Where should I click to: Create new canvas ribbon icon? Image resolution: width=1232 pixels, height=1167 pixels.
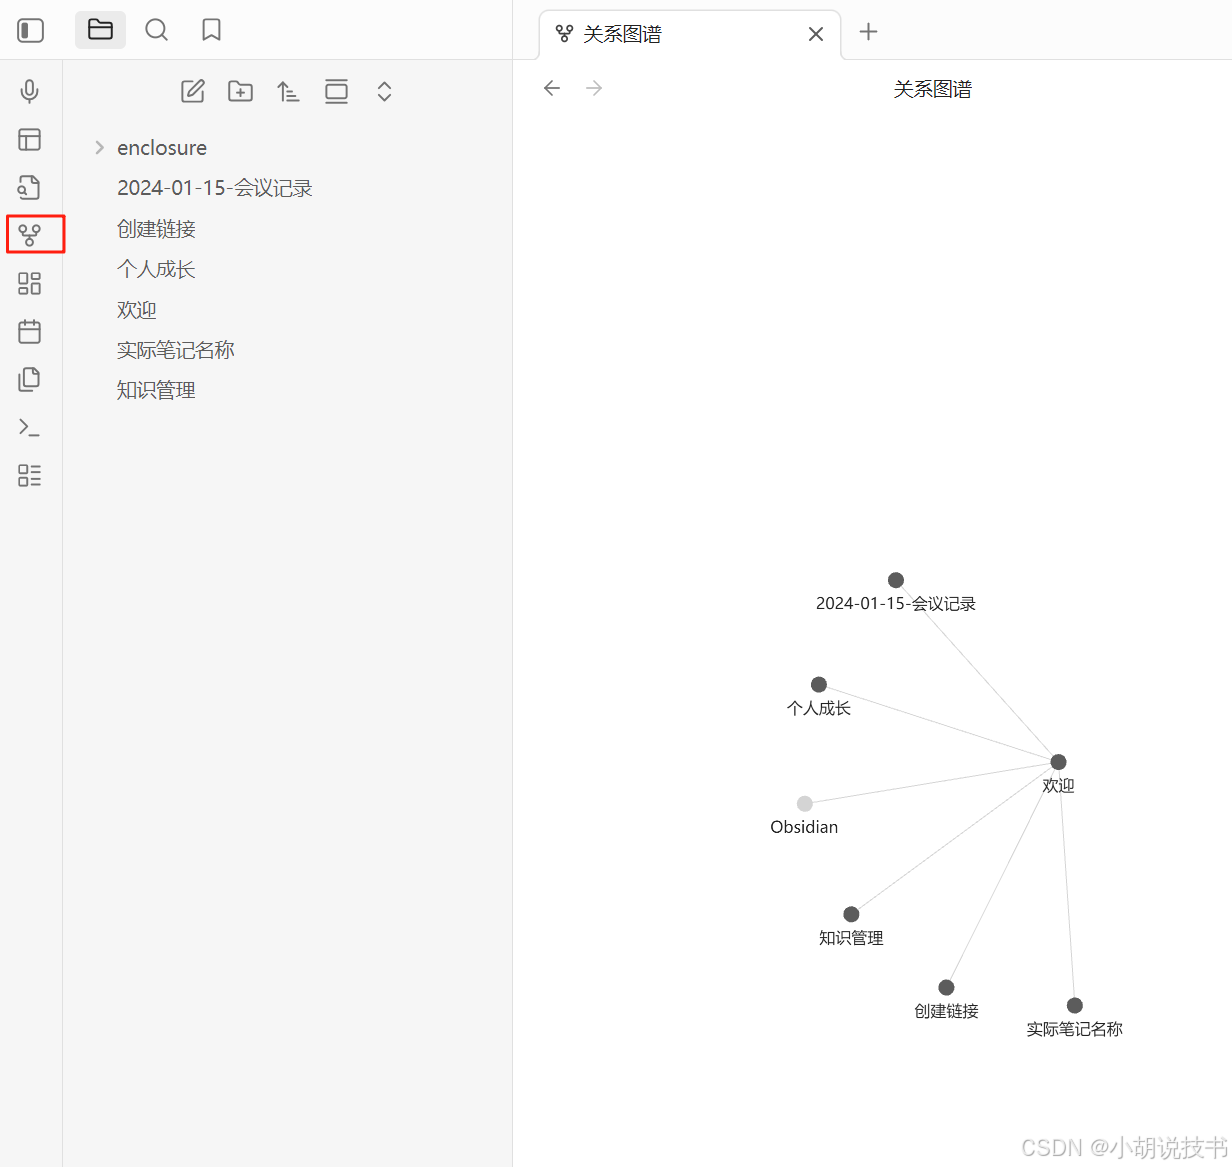pyautogui.click(x=30, y=283)
